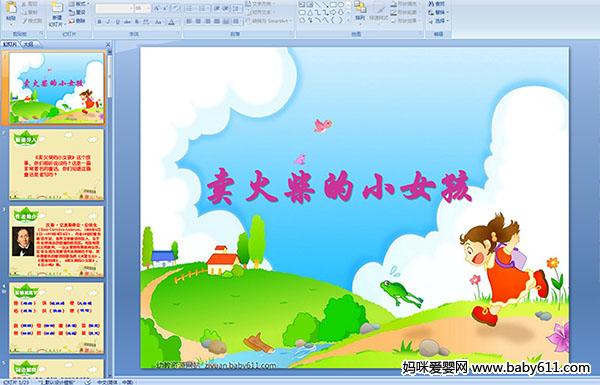
Task: Click the Paste button in the ribbon
Action: point(11,12)
